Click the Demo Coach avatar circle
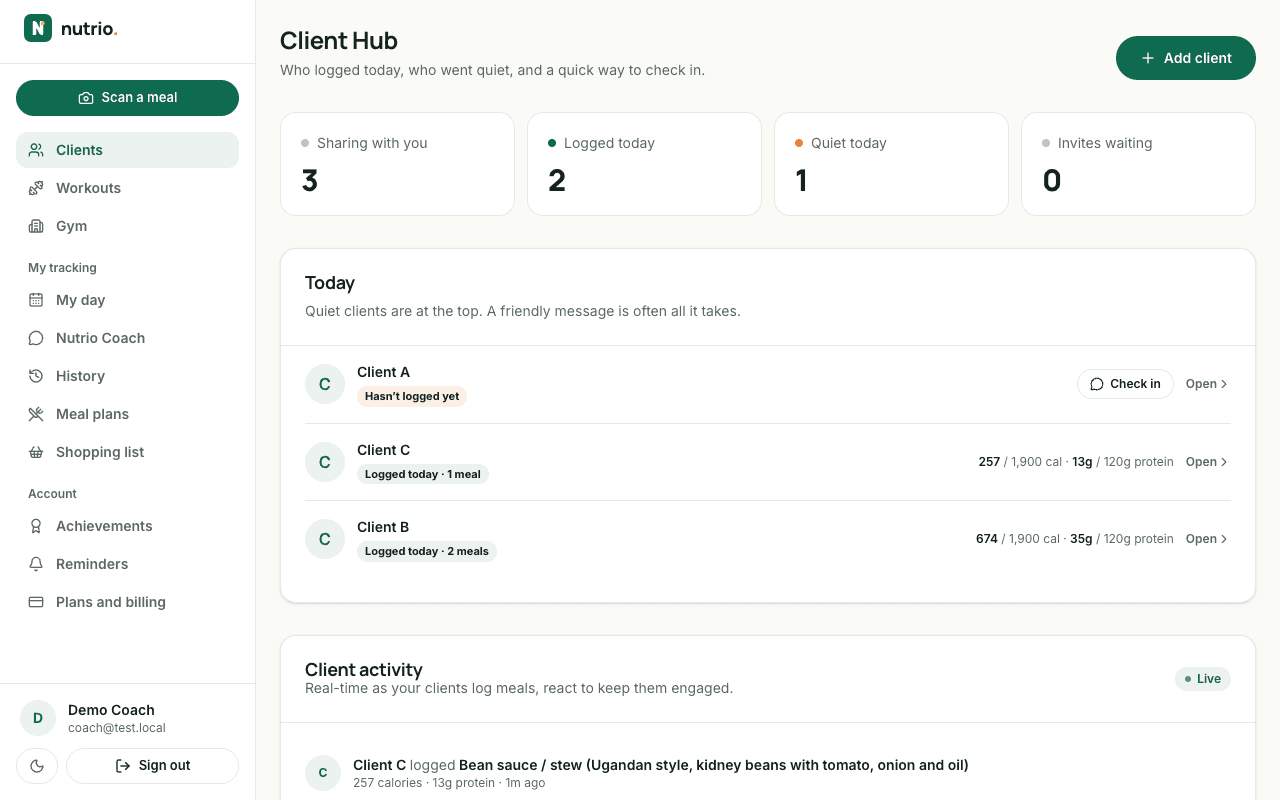 [x=38, y=718]
